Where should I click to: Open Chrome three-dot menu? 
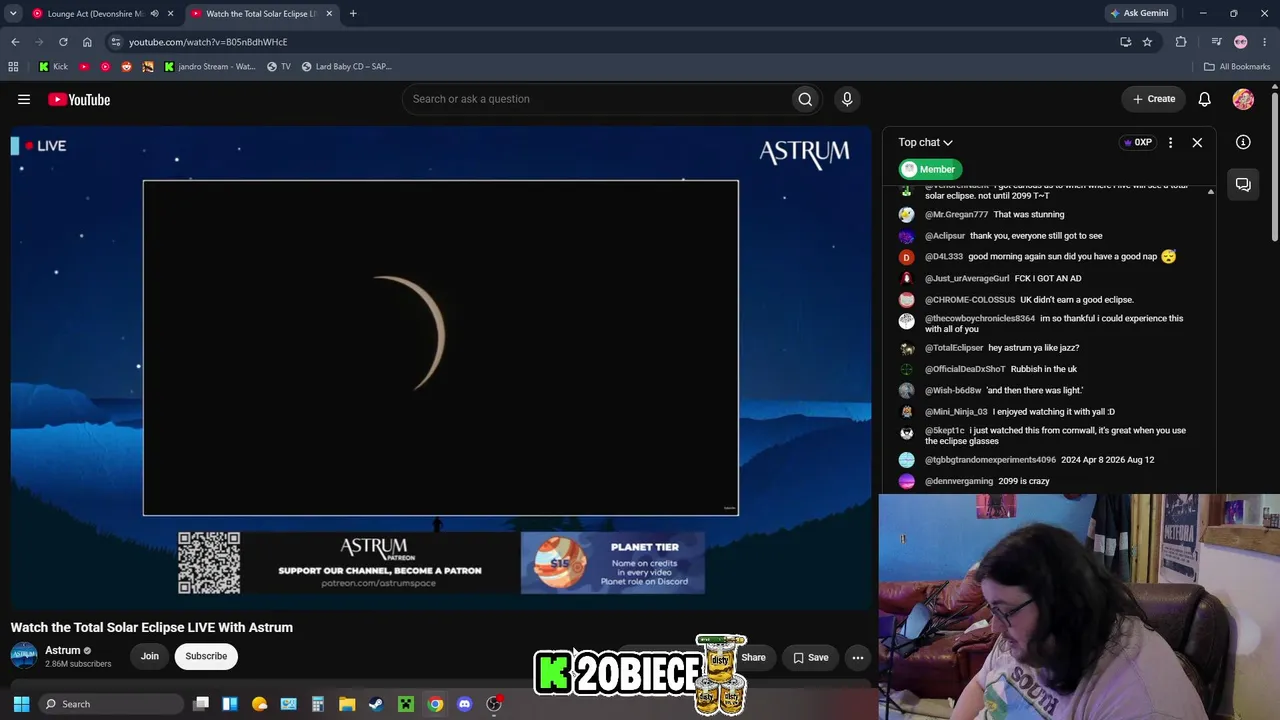coord(1264,42)
